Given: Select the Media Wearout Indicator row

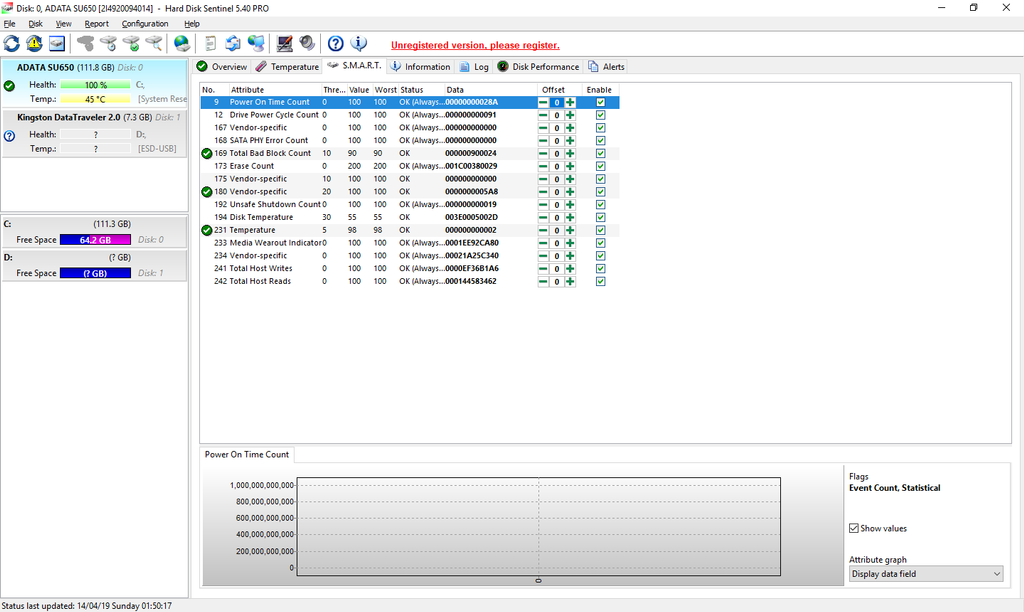Looking at the screenshot, I should click(275, 243).
